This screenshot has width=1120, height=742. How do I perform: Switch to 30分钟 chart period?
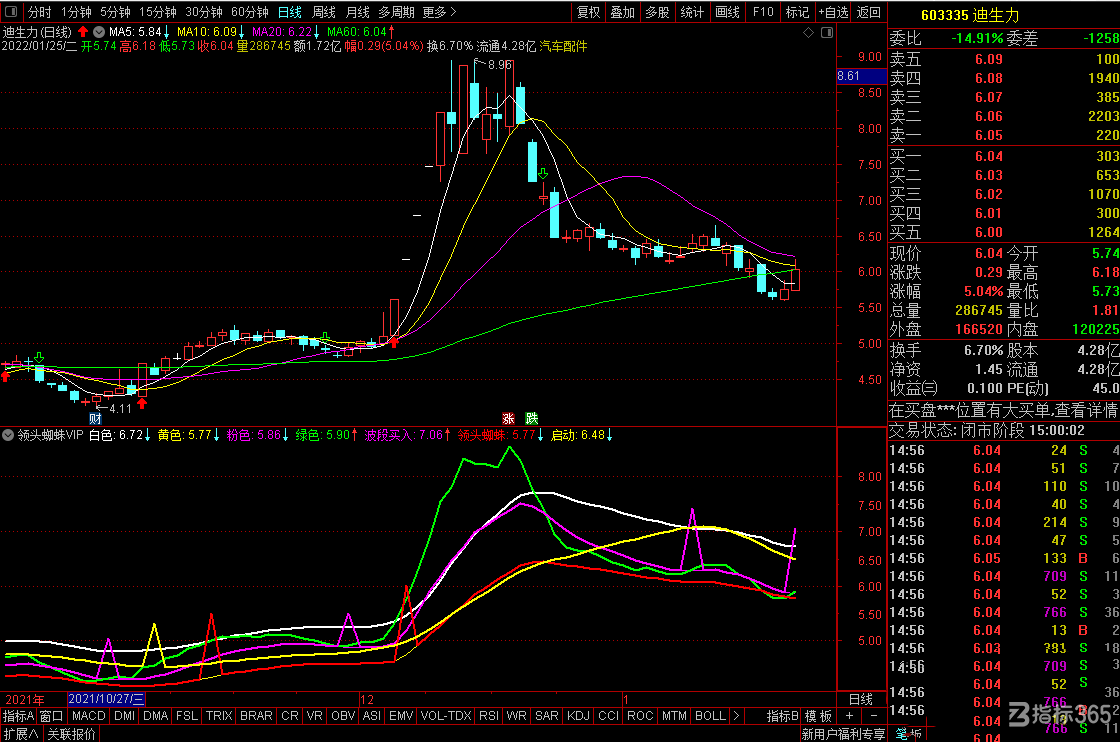(x=204, y=12)
